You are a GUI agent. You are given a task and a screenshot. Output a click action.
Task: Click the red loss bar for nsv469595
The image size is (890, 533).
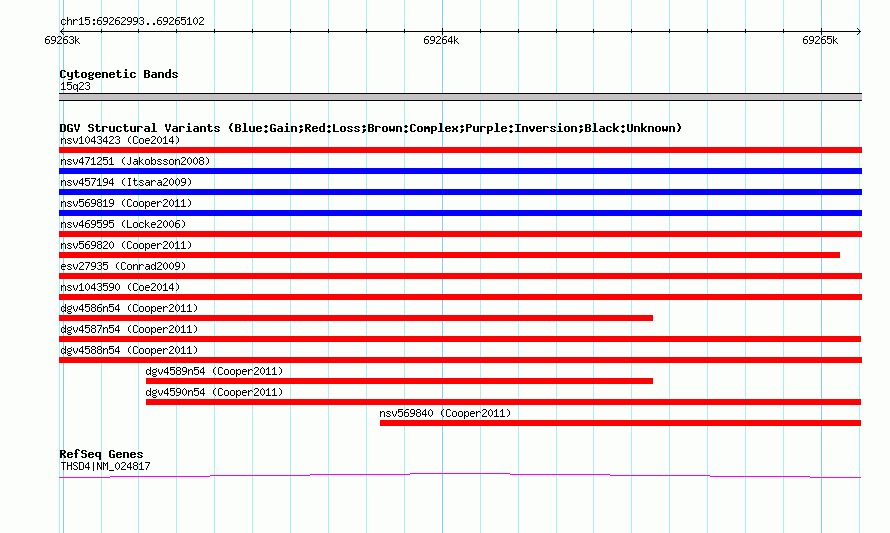pyautogui.click(x=460, y=234)
